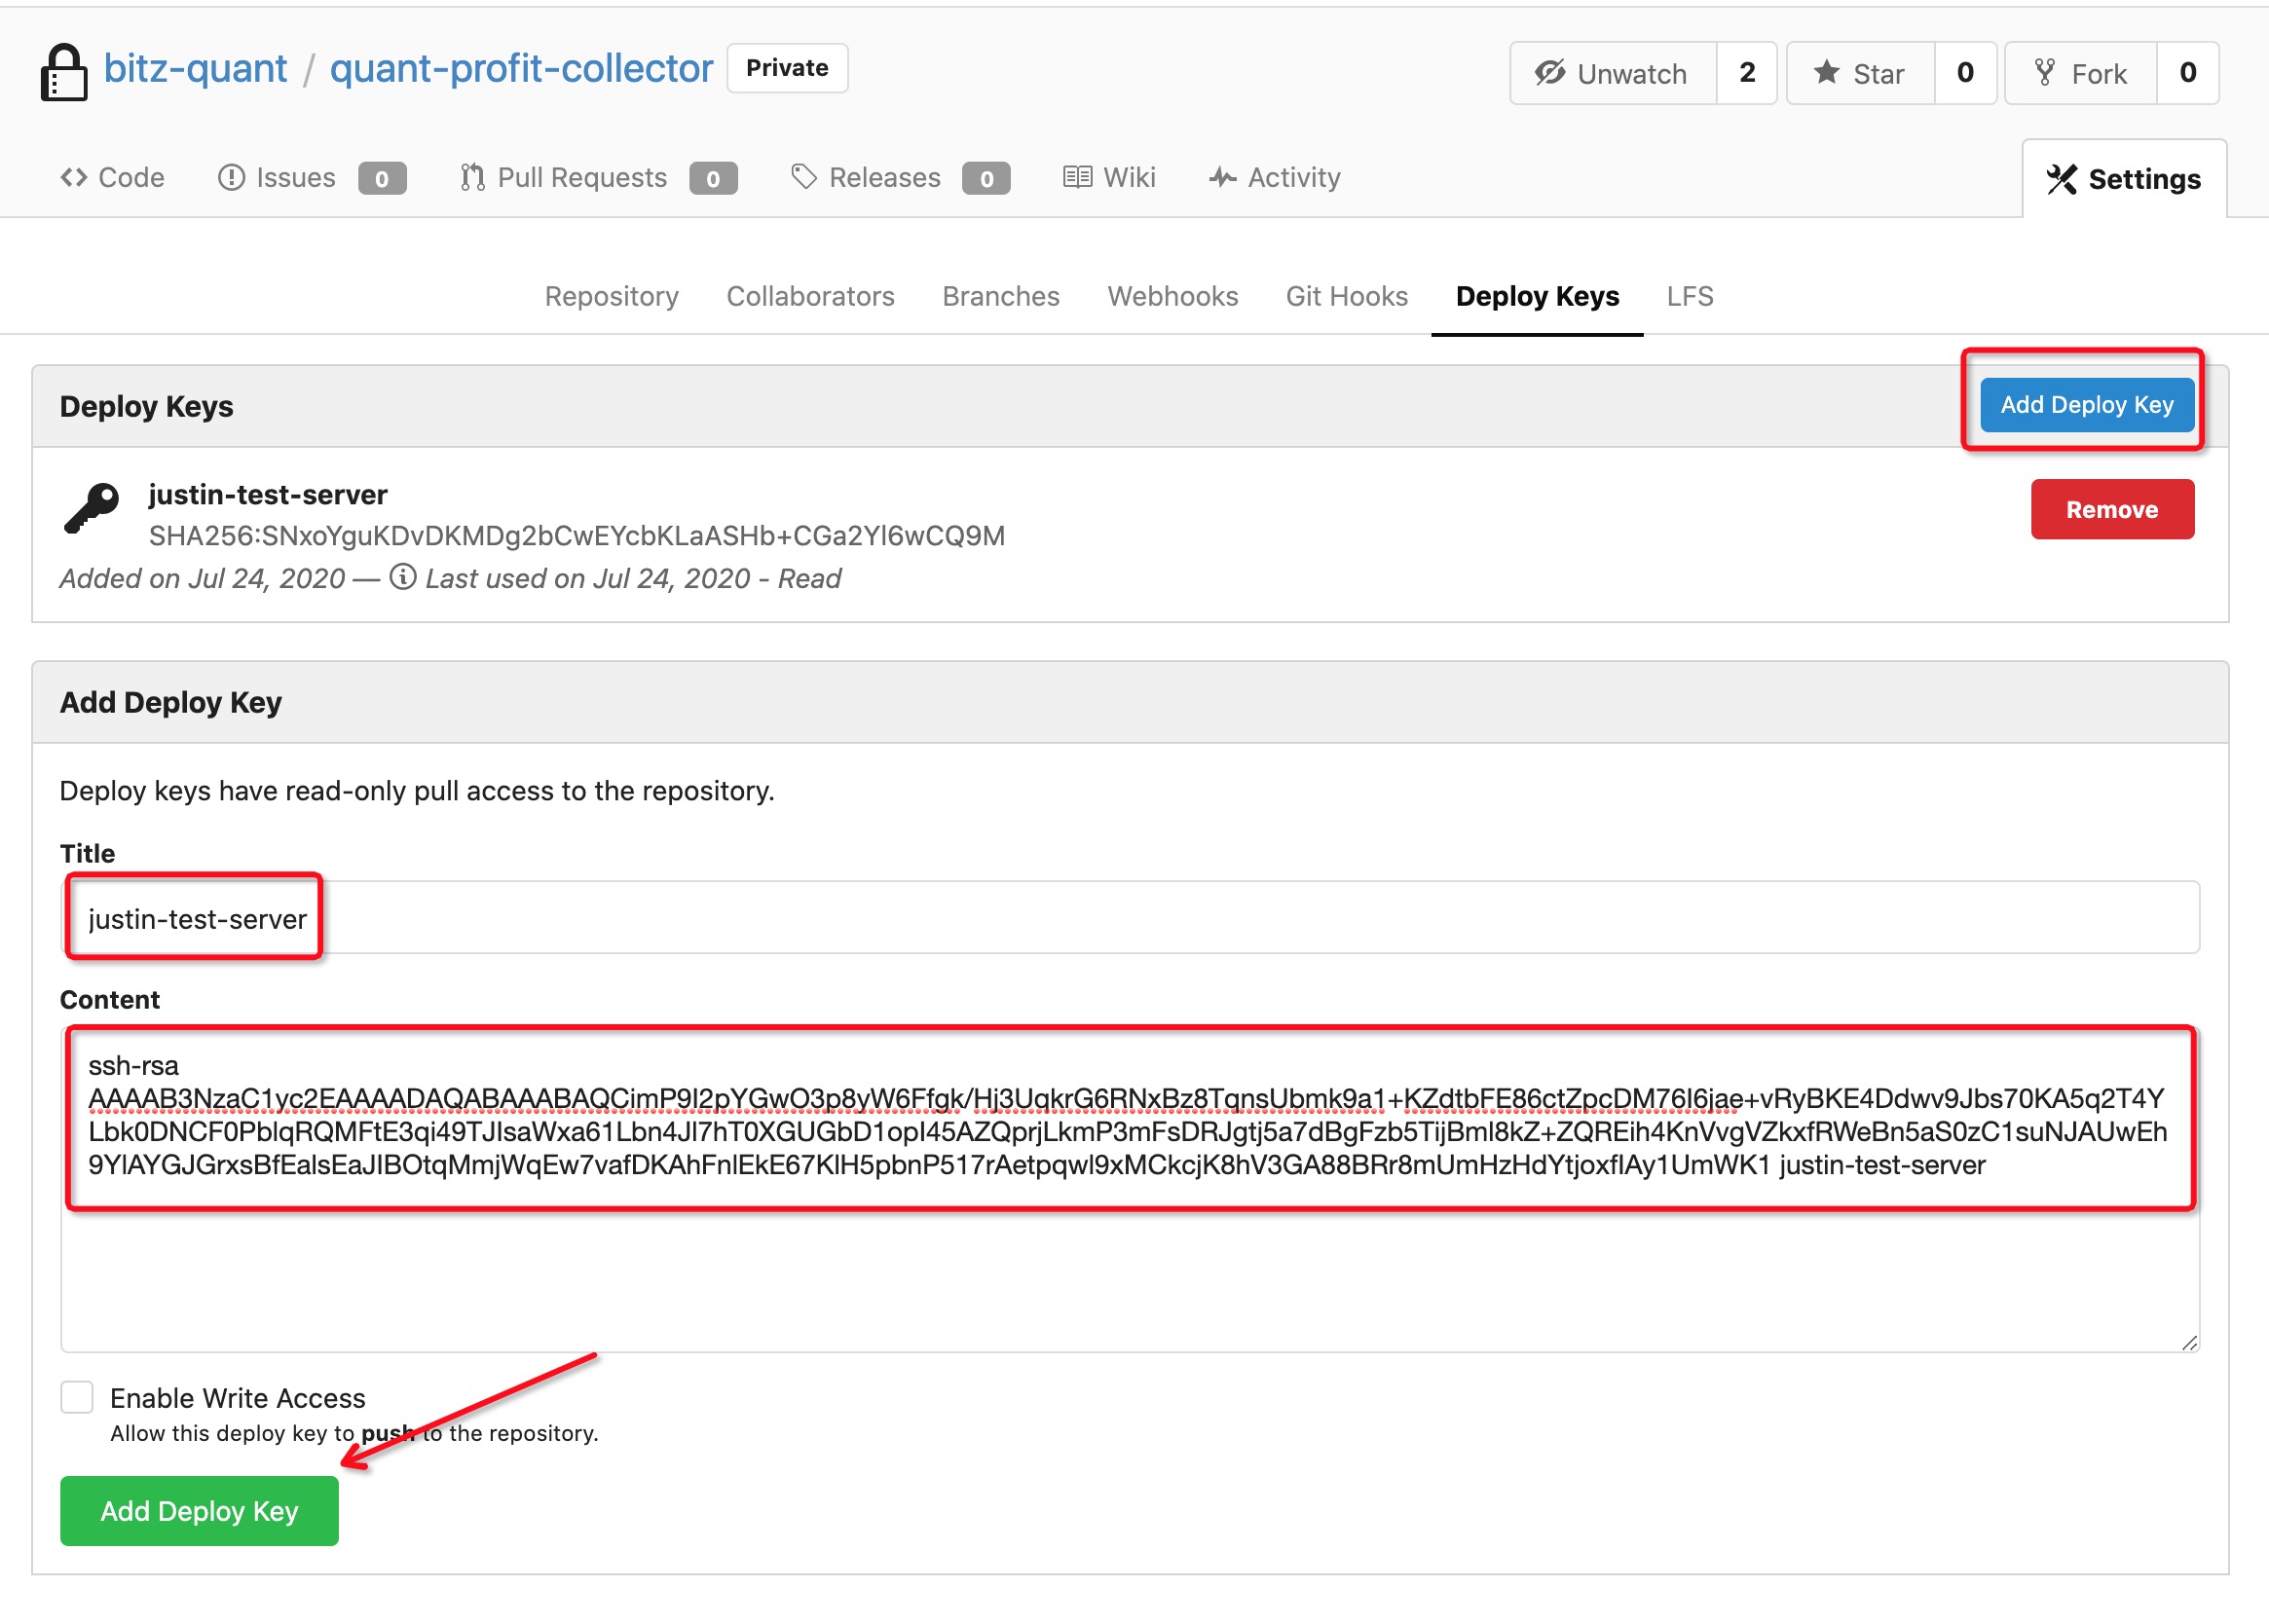Click the private repository lock icon
The height and width of the screenshot is (1624, 2269).
[x=63, y=72]
